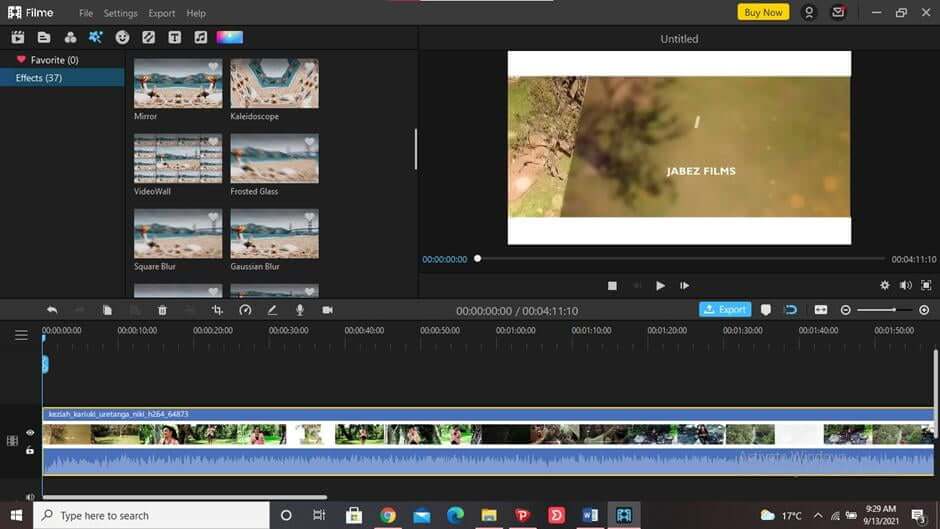Click the colorful gradient mode button
Screen dimensions: 940x529
point(230,37)
